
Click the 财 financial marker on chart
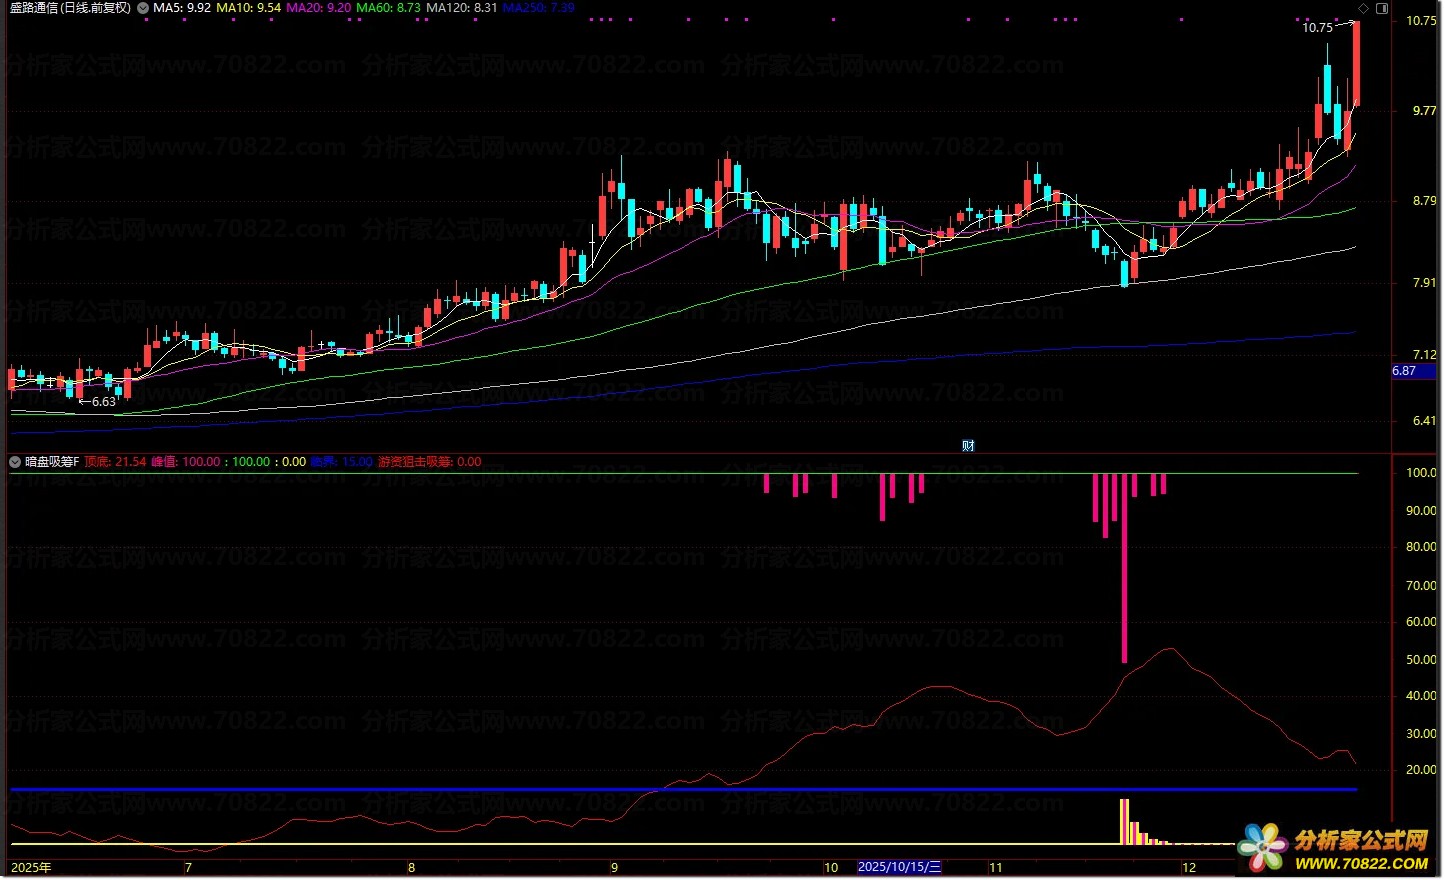(968, 446)
